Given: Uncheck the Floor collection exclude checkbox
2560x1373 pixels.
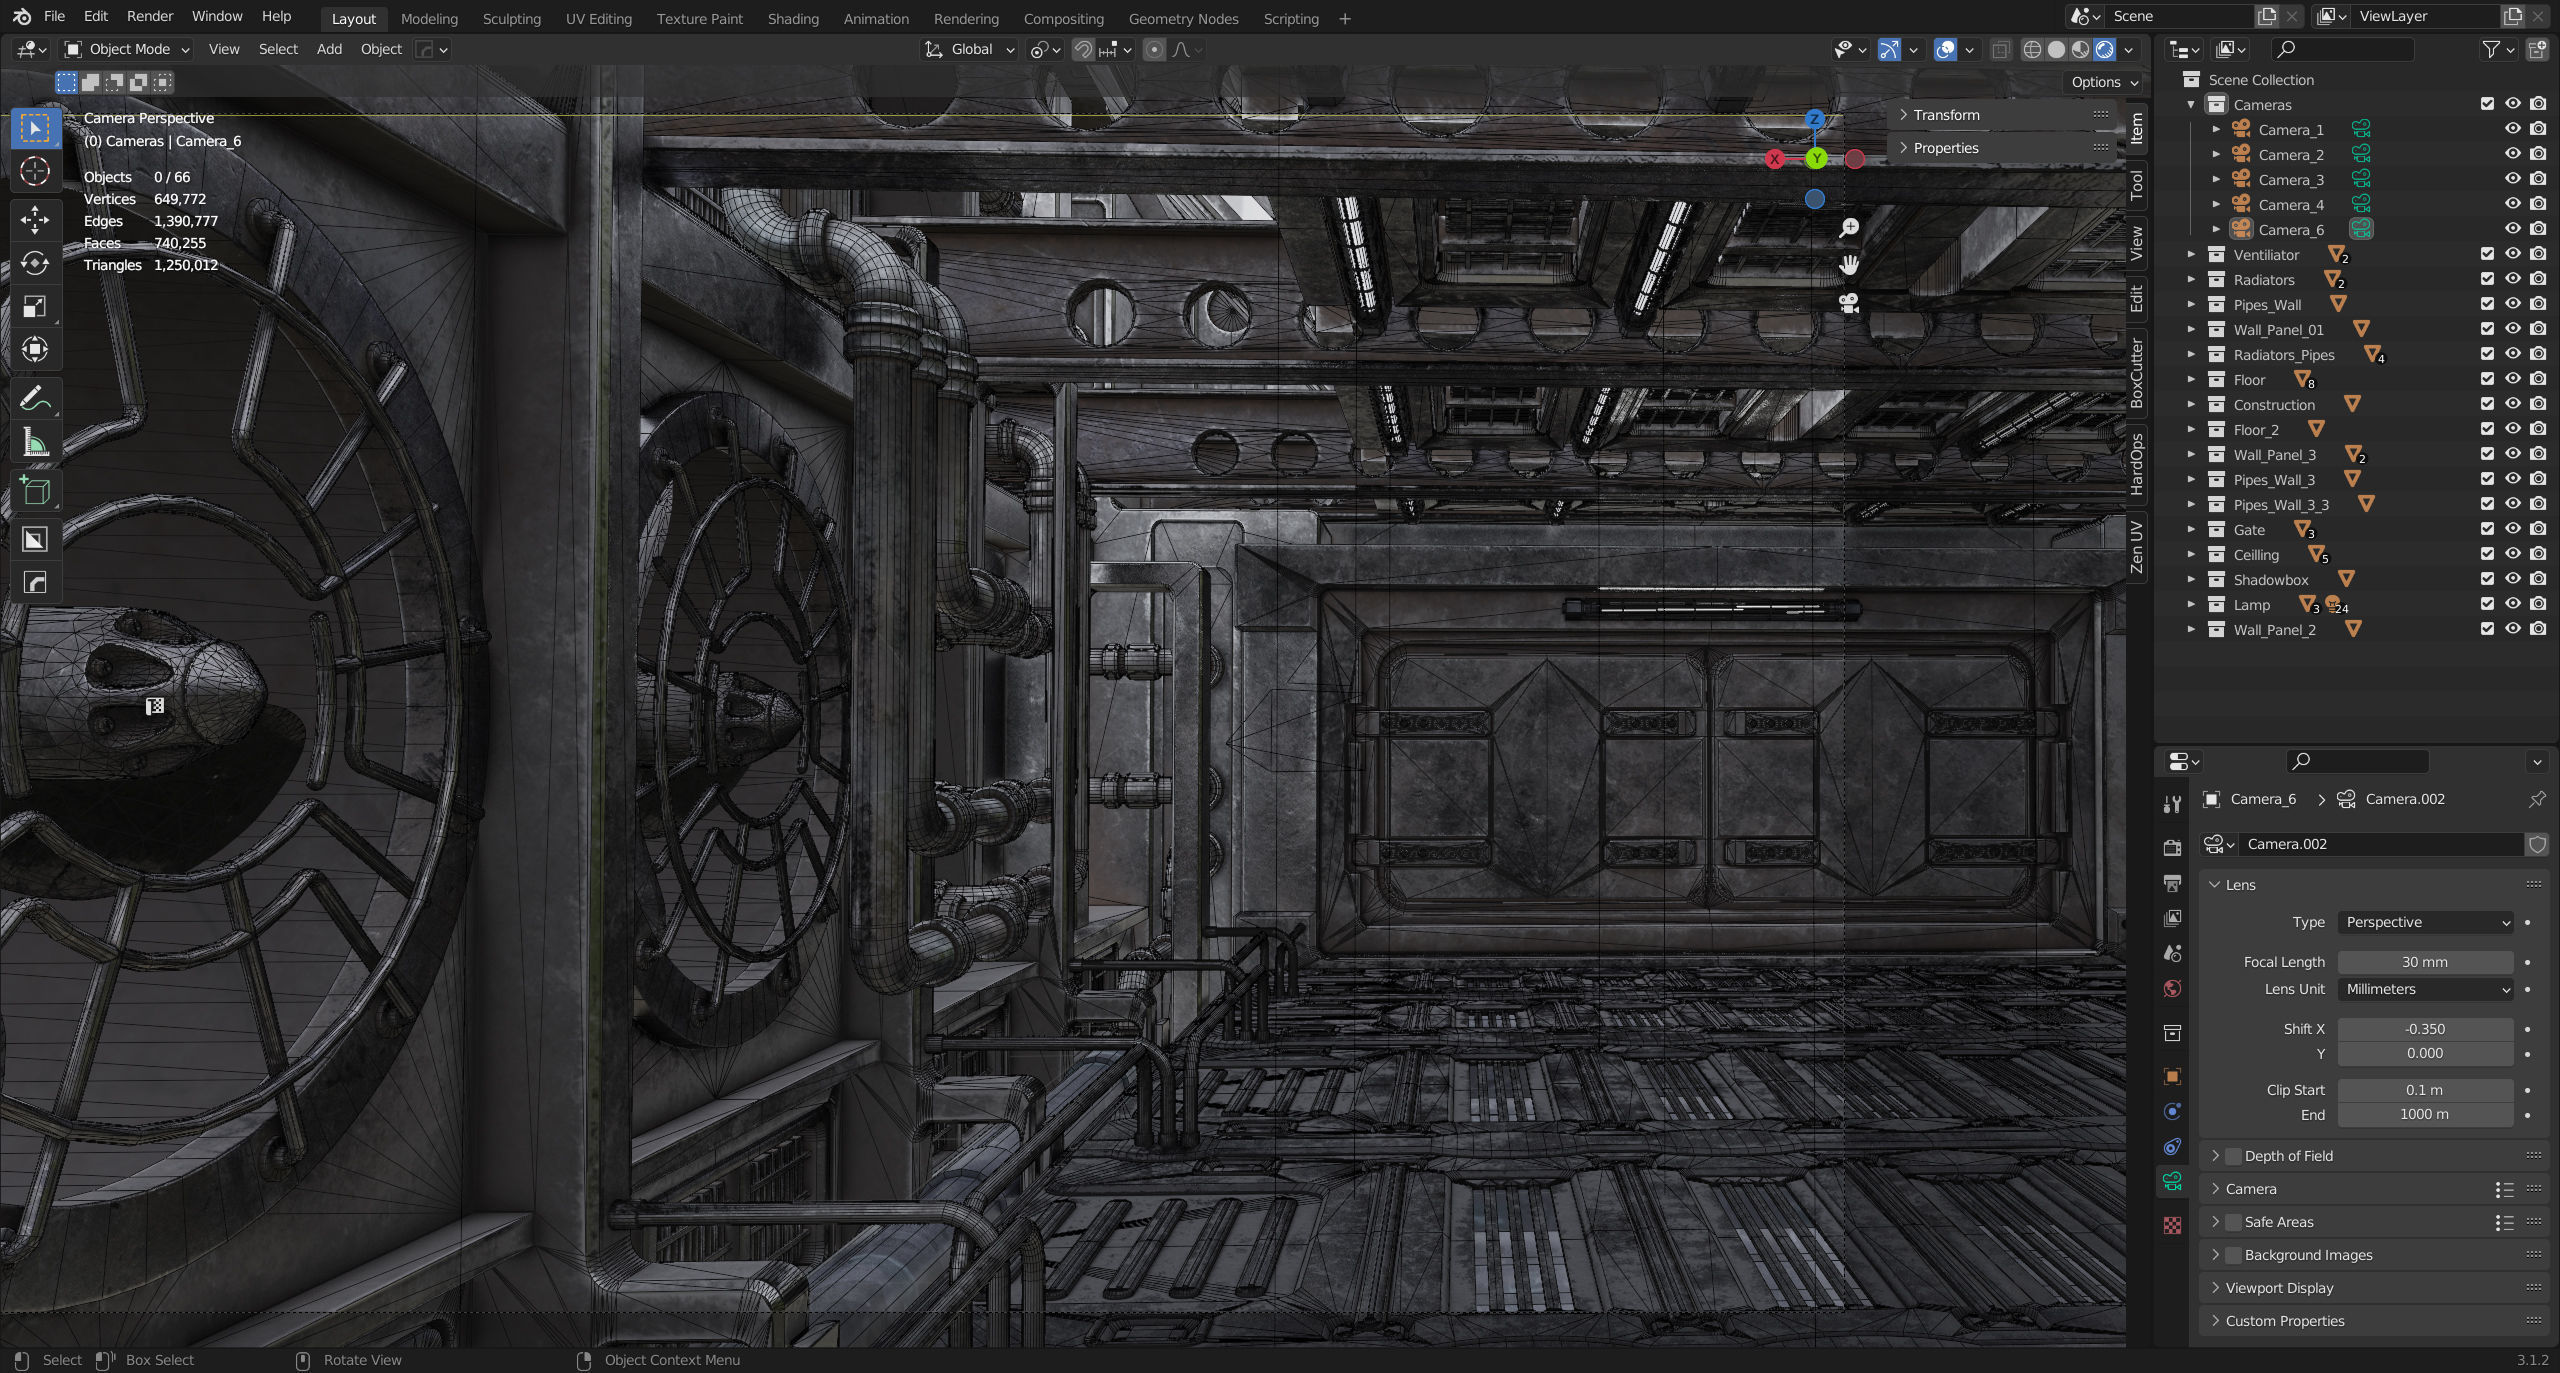Looking at the screenshot, I should [x=2487, y=379].
